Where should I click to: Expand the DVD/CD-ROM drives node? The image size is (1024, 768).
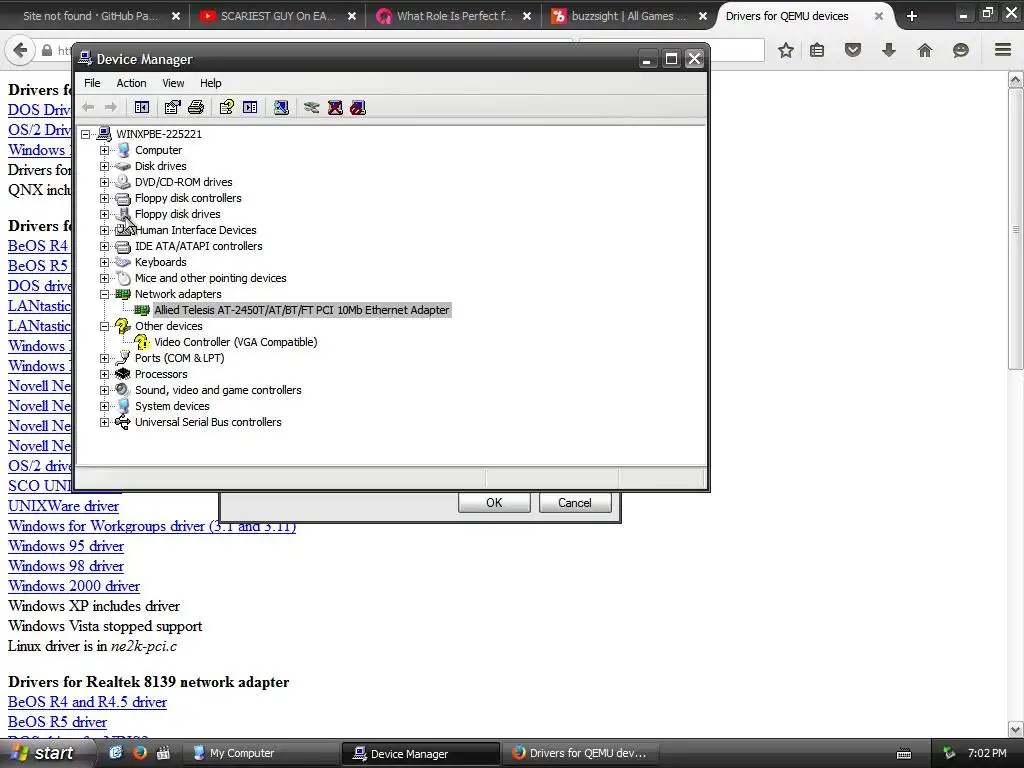(x=104, y=182)
